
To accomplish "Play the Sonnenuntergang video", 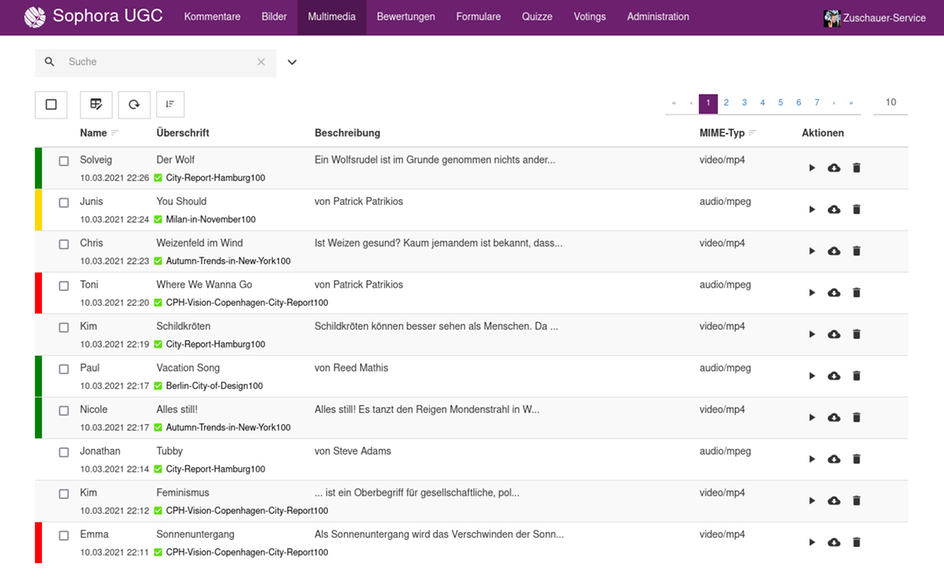I will tap(812, 542).
